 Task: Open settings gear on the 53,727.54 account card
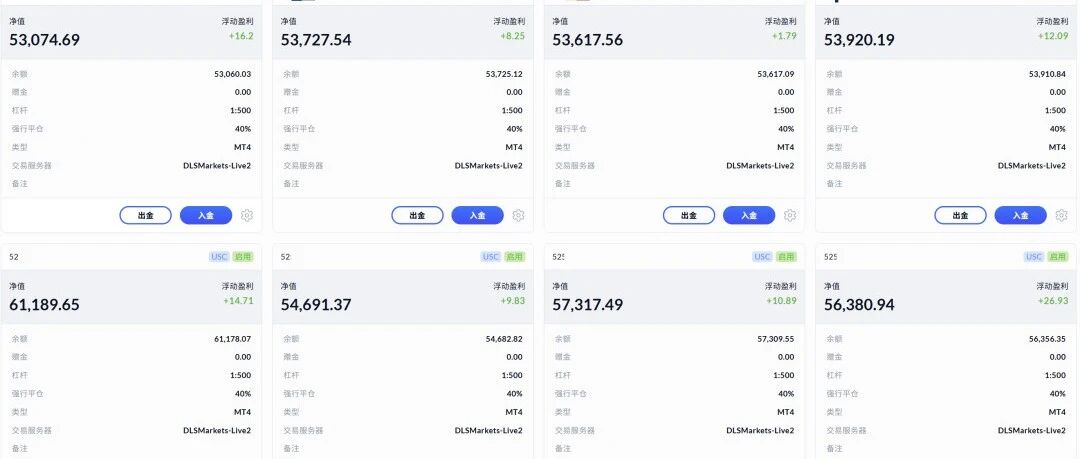519,215
